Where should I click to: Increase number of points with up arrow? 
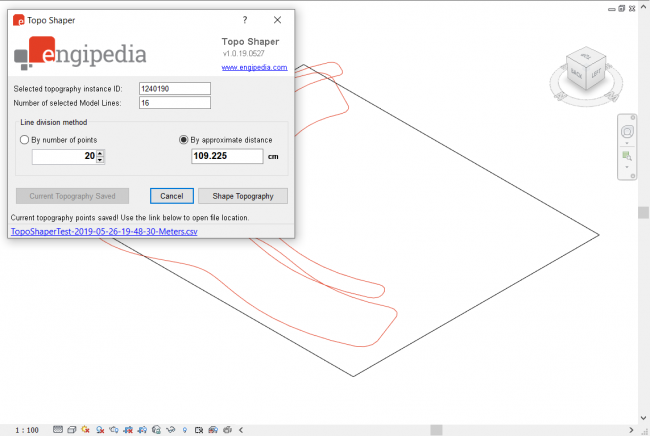click(101, 153)
